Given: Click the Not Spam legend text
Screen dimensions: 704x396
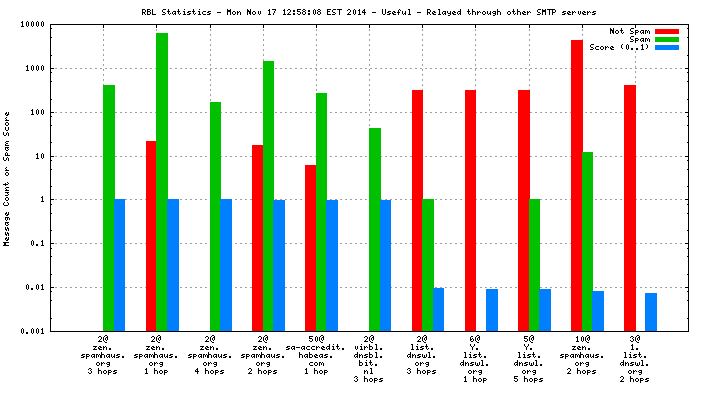Looking at the screenshot, I should [629, 31].
